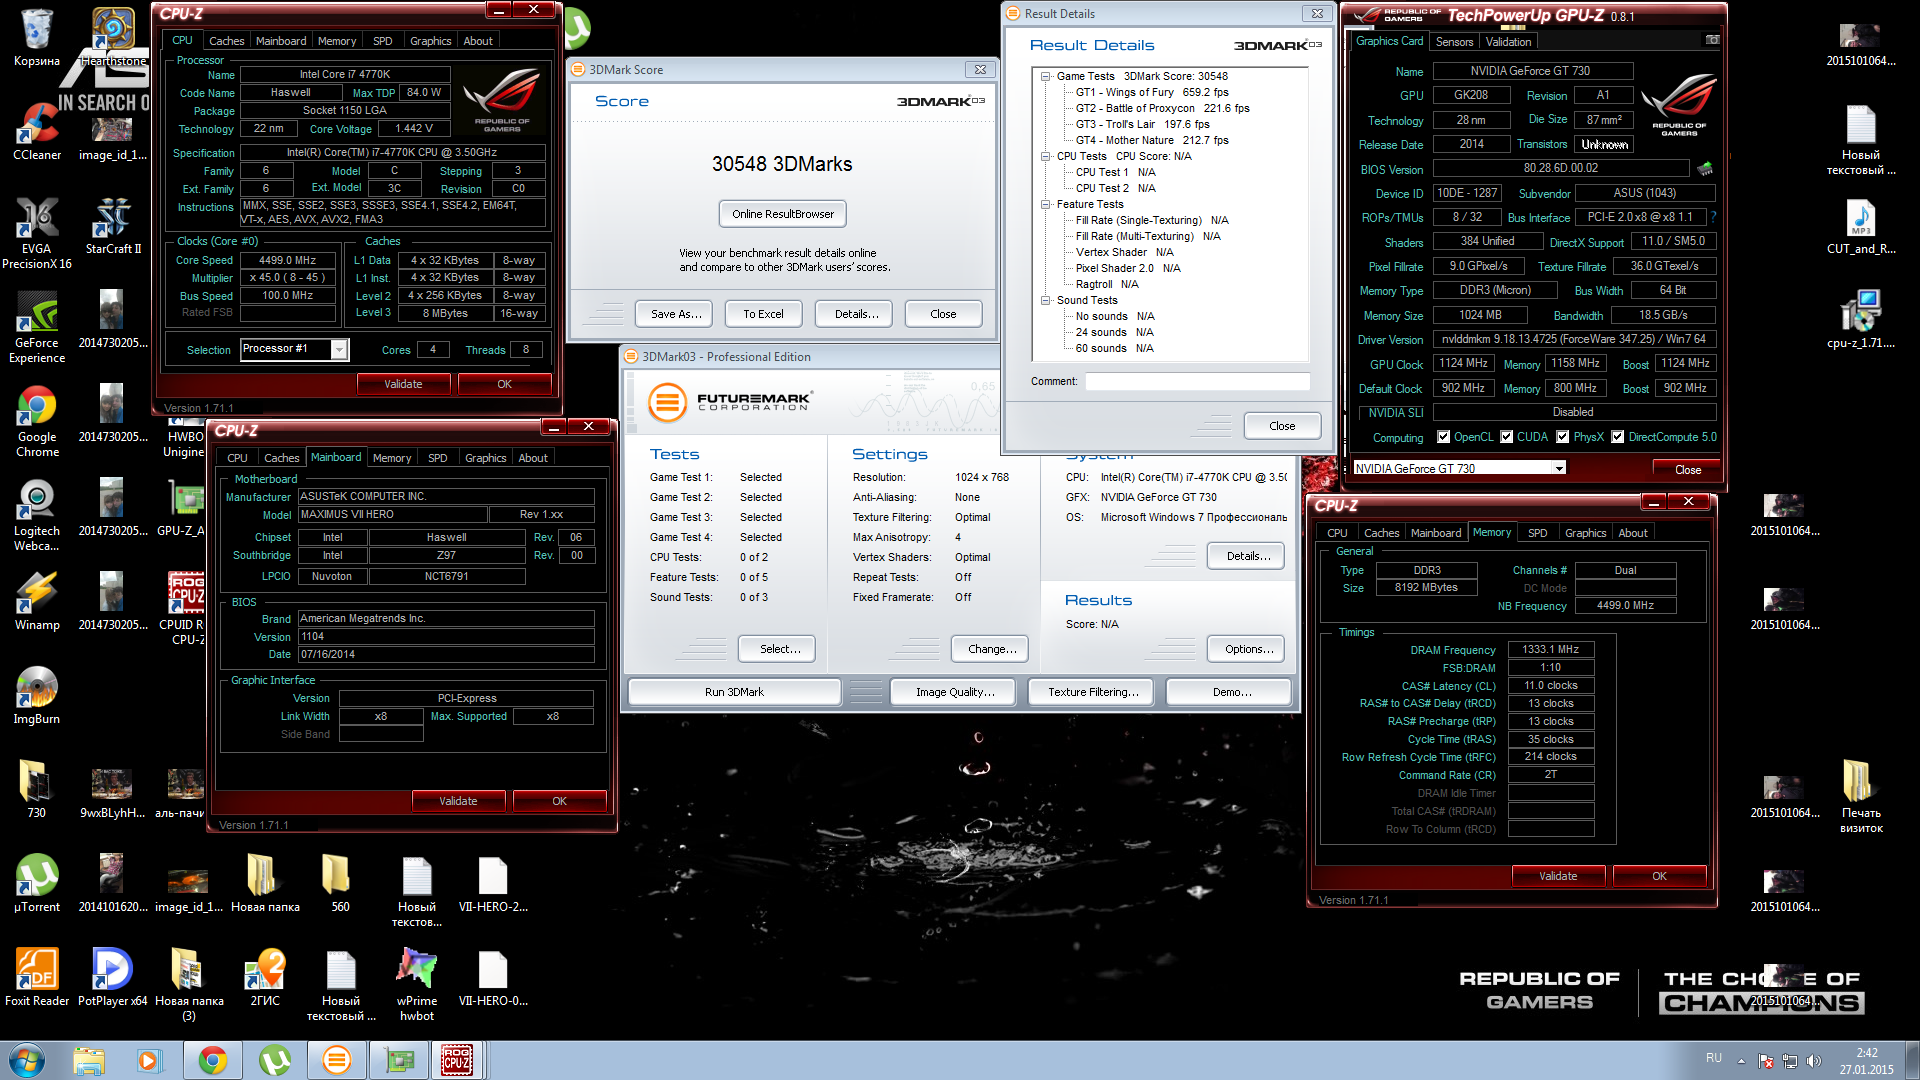Click the Demo... button in 3DMark03
This screenshot has height=1080, width=1920.
(1229, 692)
